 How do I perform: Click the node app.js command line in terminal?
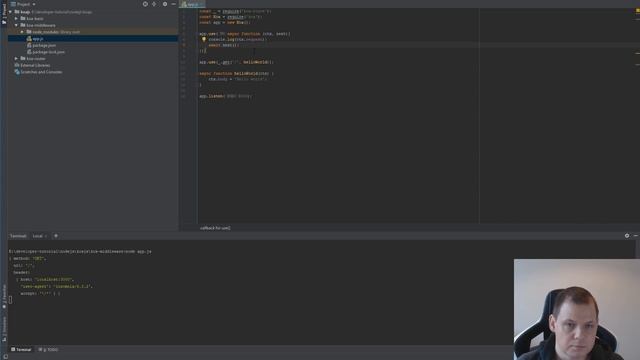[80, 251]
